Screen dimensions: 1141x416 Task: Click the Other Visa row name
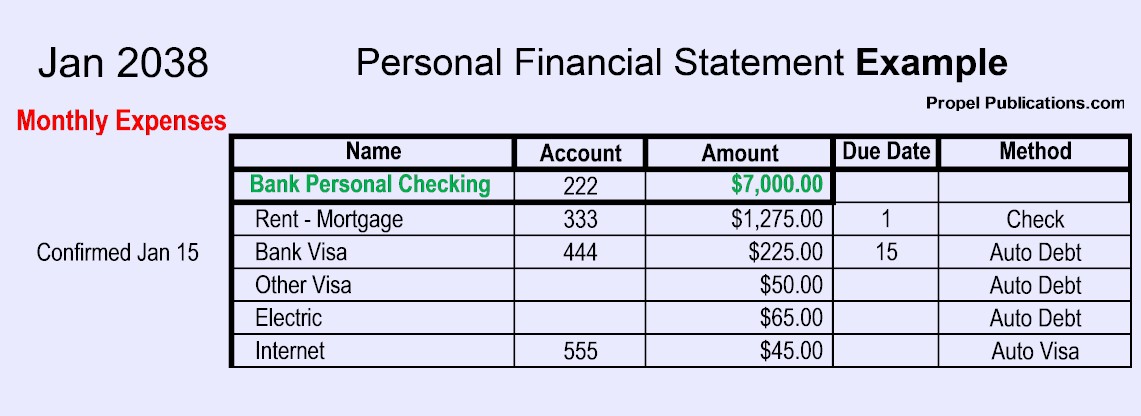tap(303, 285)
